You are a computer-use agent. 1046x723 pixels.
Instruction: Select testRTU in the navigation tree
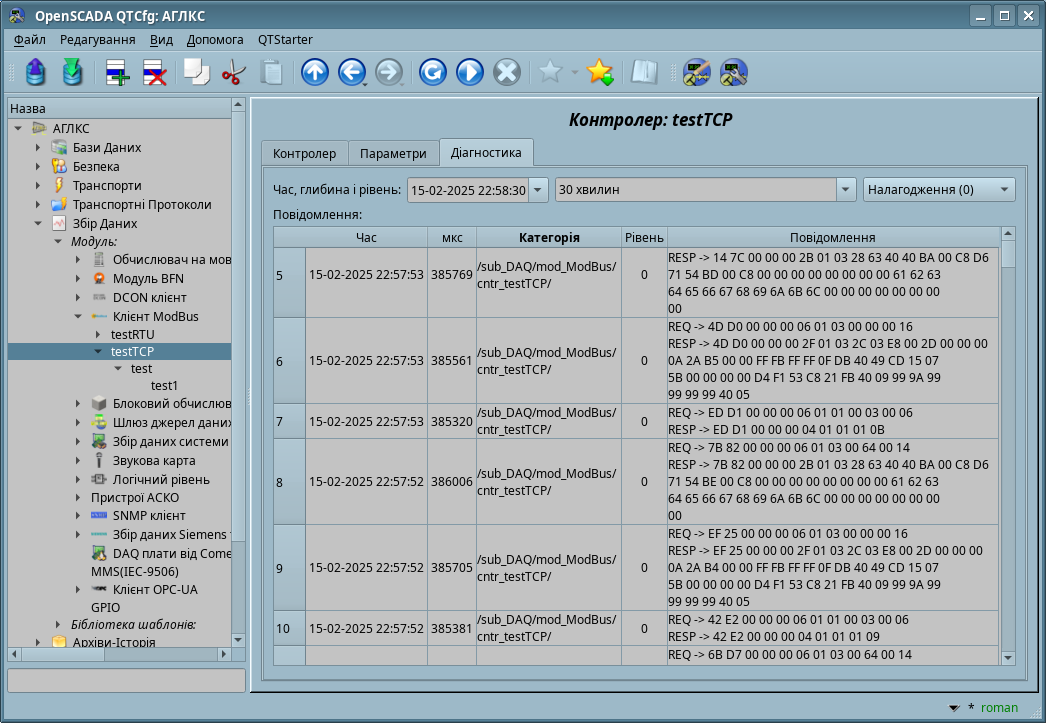tap(133, 334)
